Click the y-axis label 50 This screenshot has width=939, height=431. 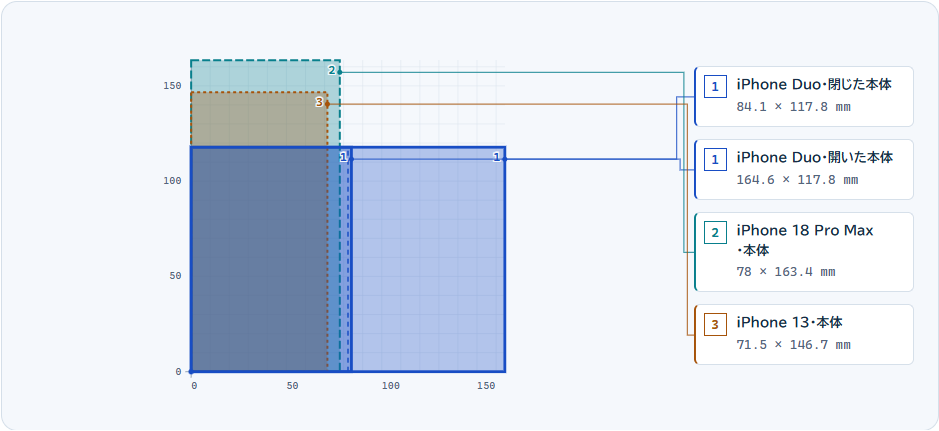tap(175, 276)
